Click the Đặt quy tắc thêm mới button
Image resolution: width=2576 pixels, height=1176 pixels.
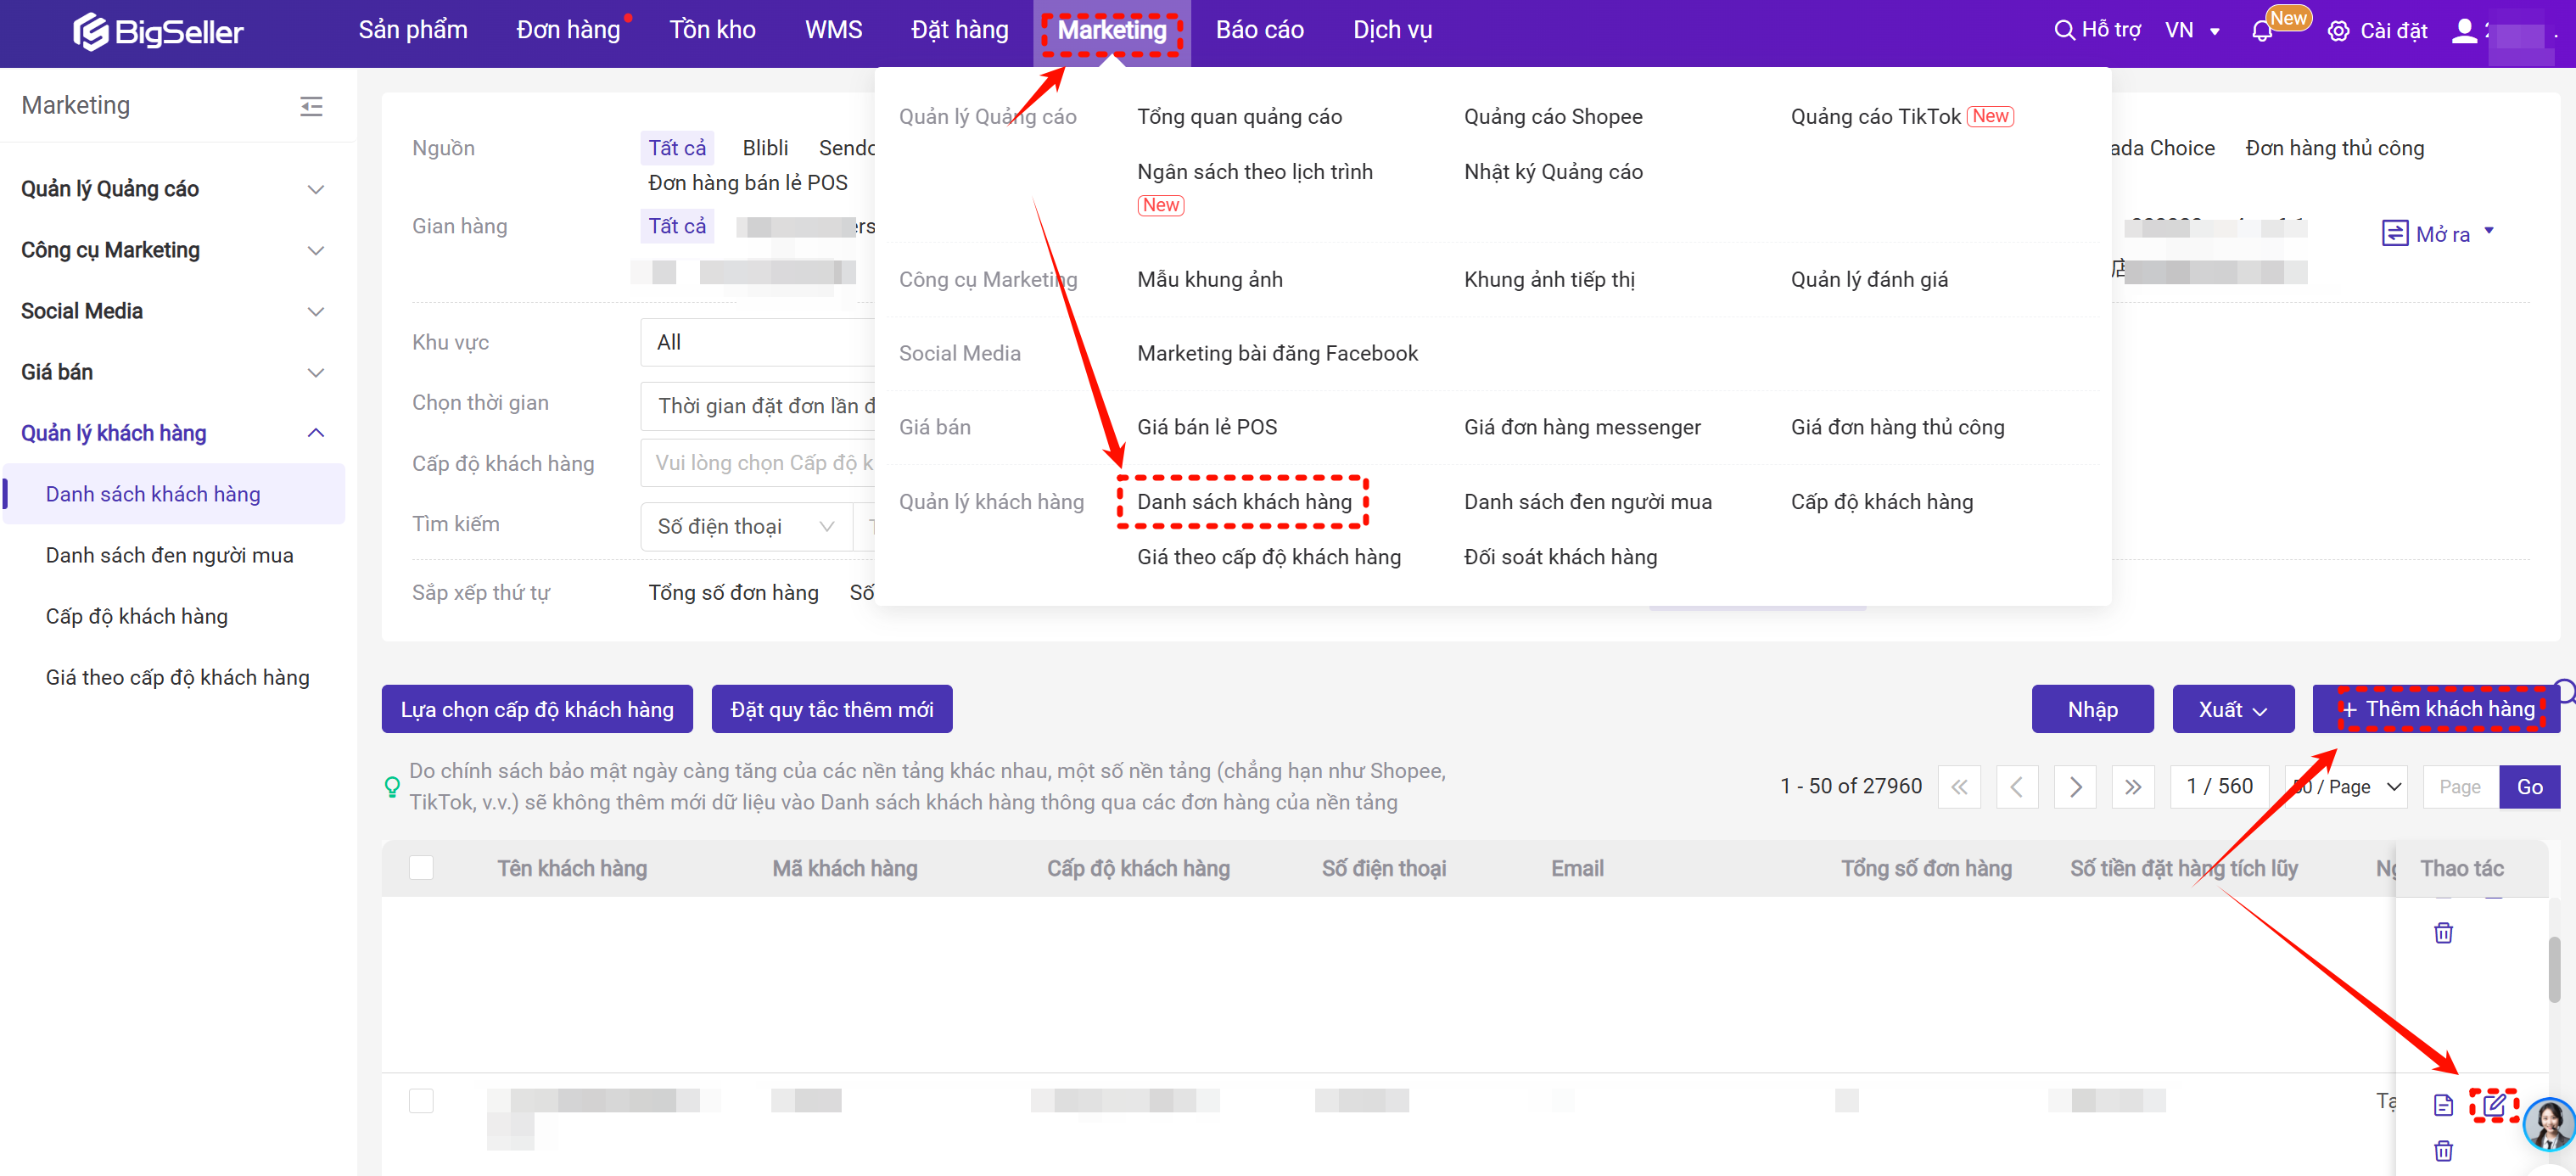[831, 709]
